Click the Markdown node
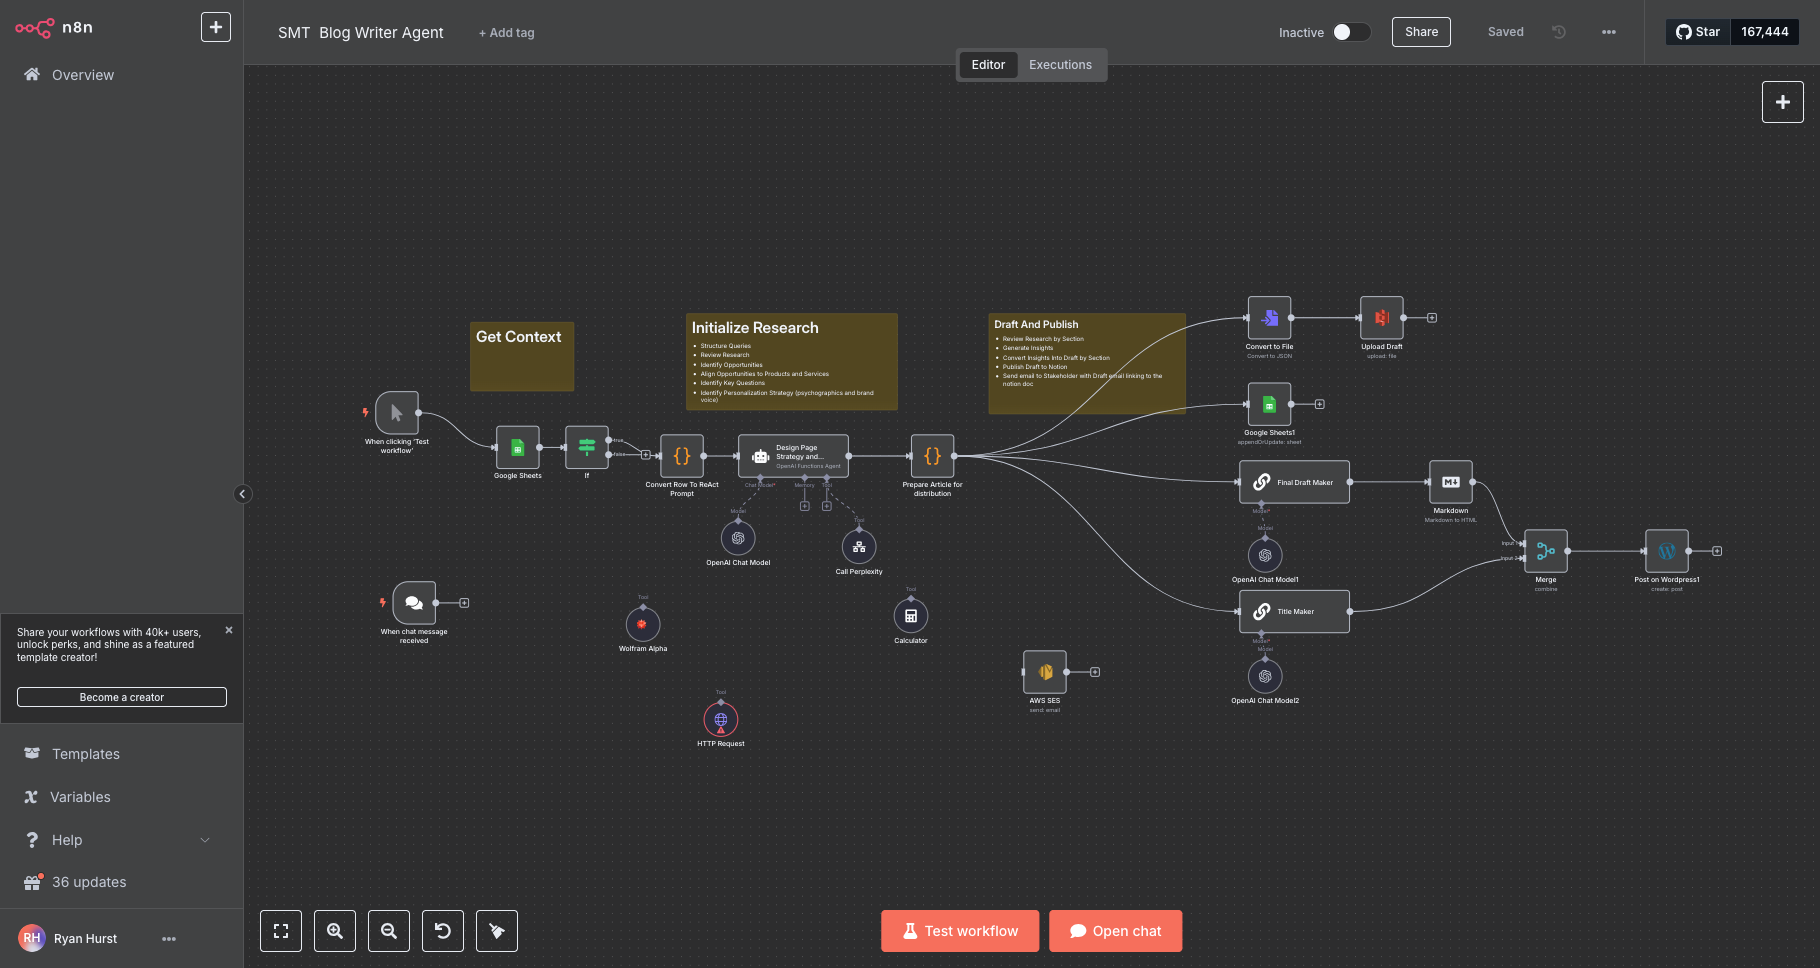 [1450, 482]
